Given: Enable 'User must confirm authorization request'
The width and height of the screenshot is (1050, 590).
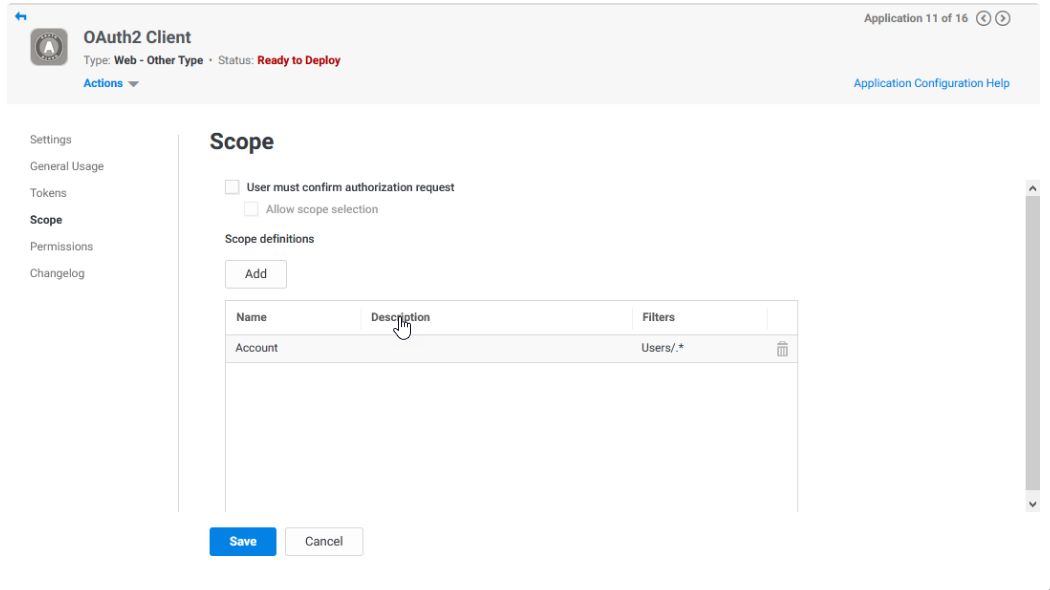Looking at the screenshot, I should (231, 186).
